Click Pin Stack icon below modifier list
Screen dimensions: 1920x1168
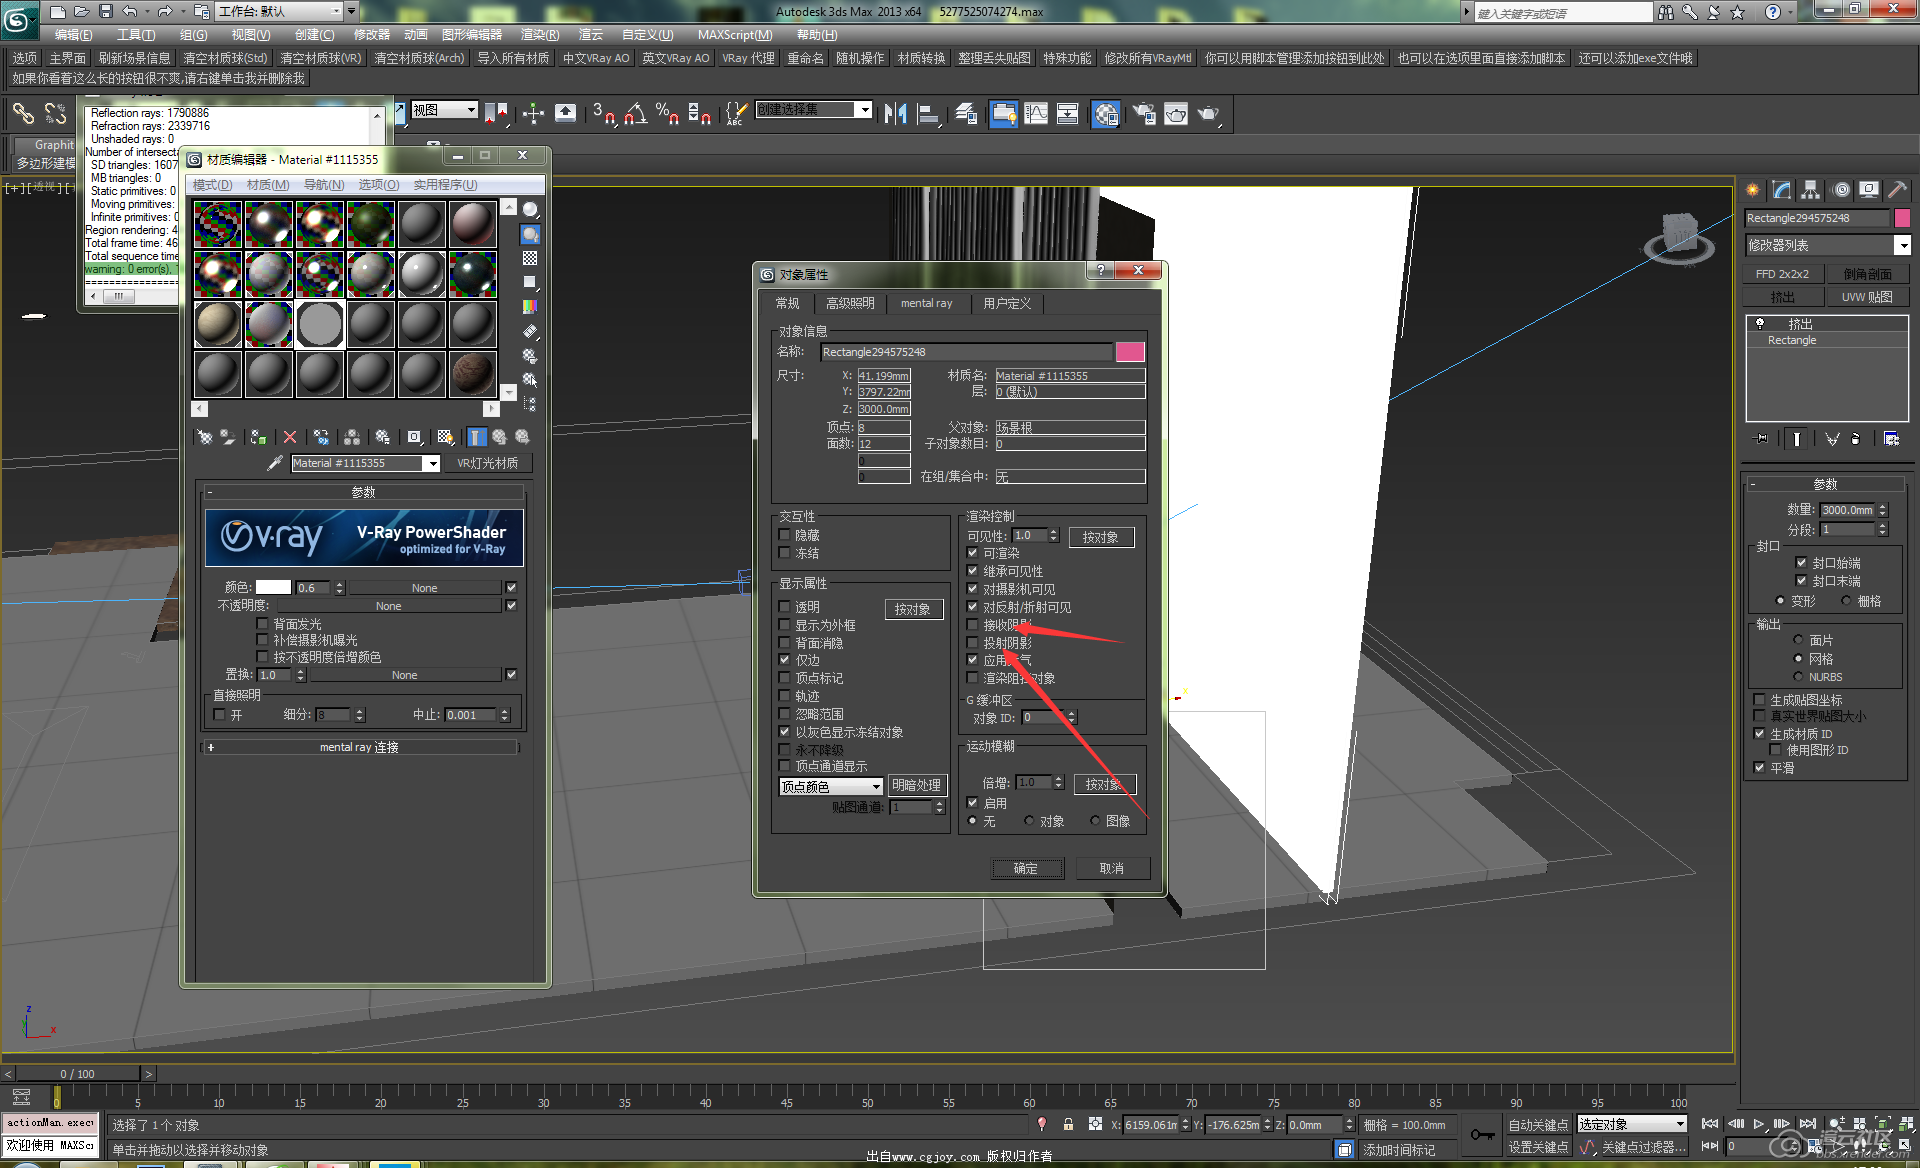(1761, 438)
